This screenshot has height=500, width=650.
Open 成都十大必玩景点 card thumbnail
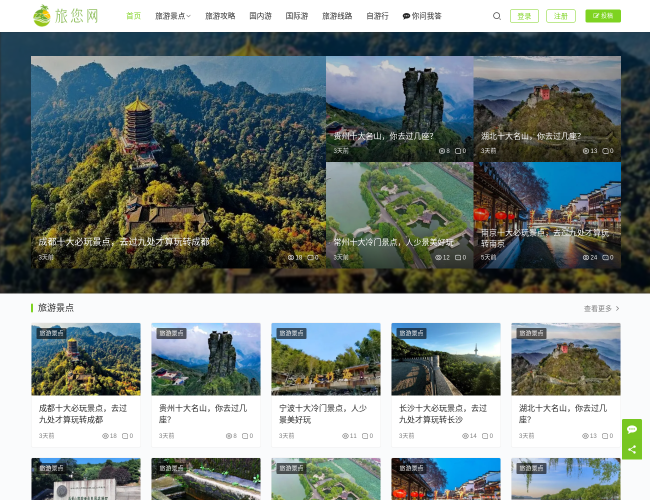tap(86, 359)
